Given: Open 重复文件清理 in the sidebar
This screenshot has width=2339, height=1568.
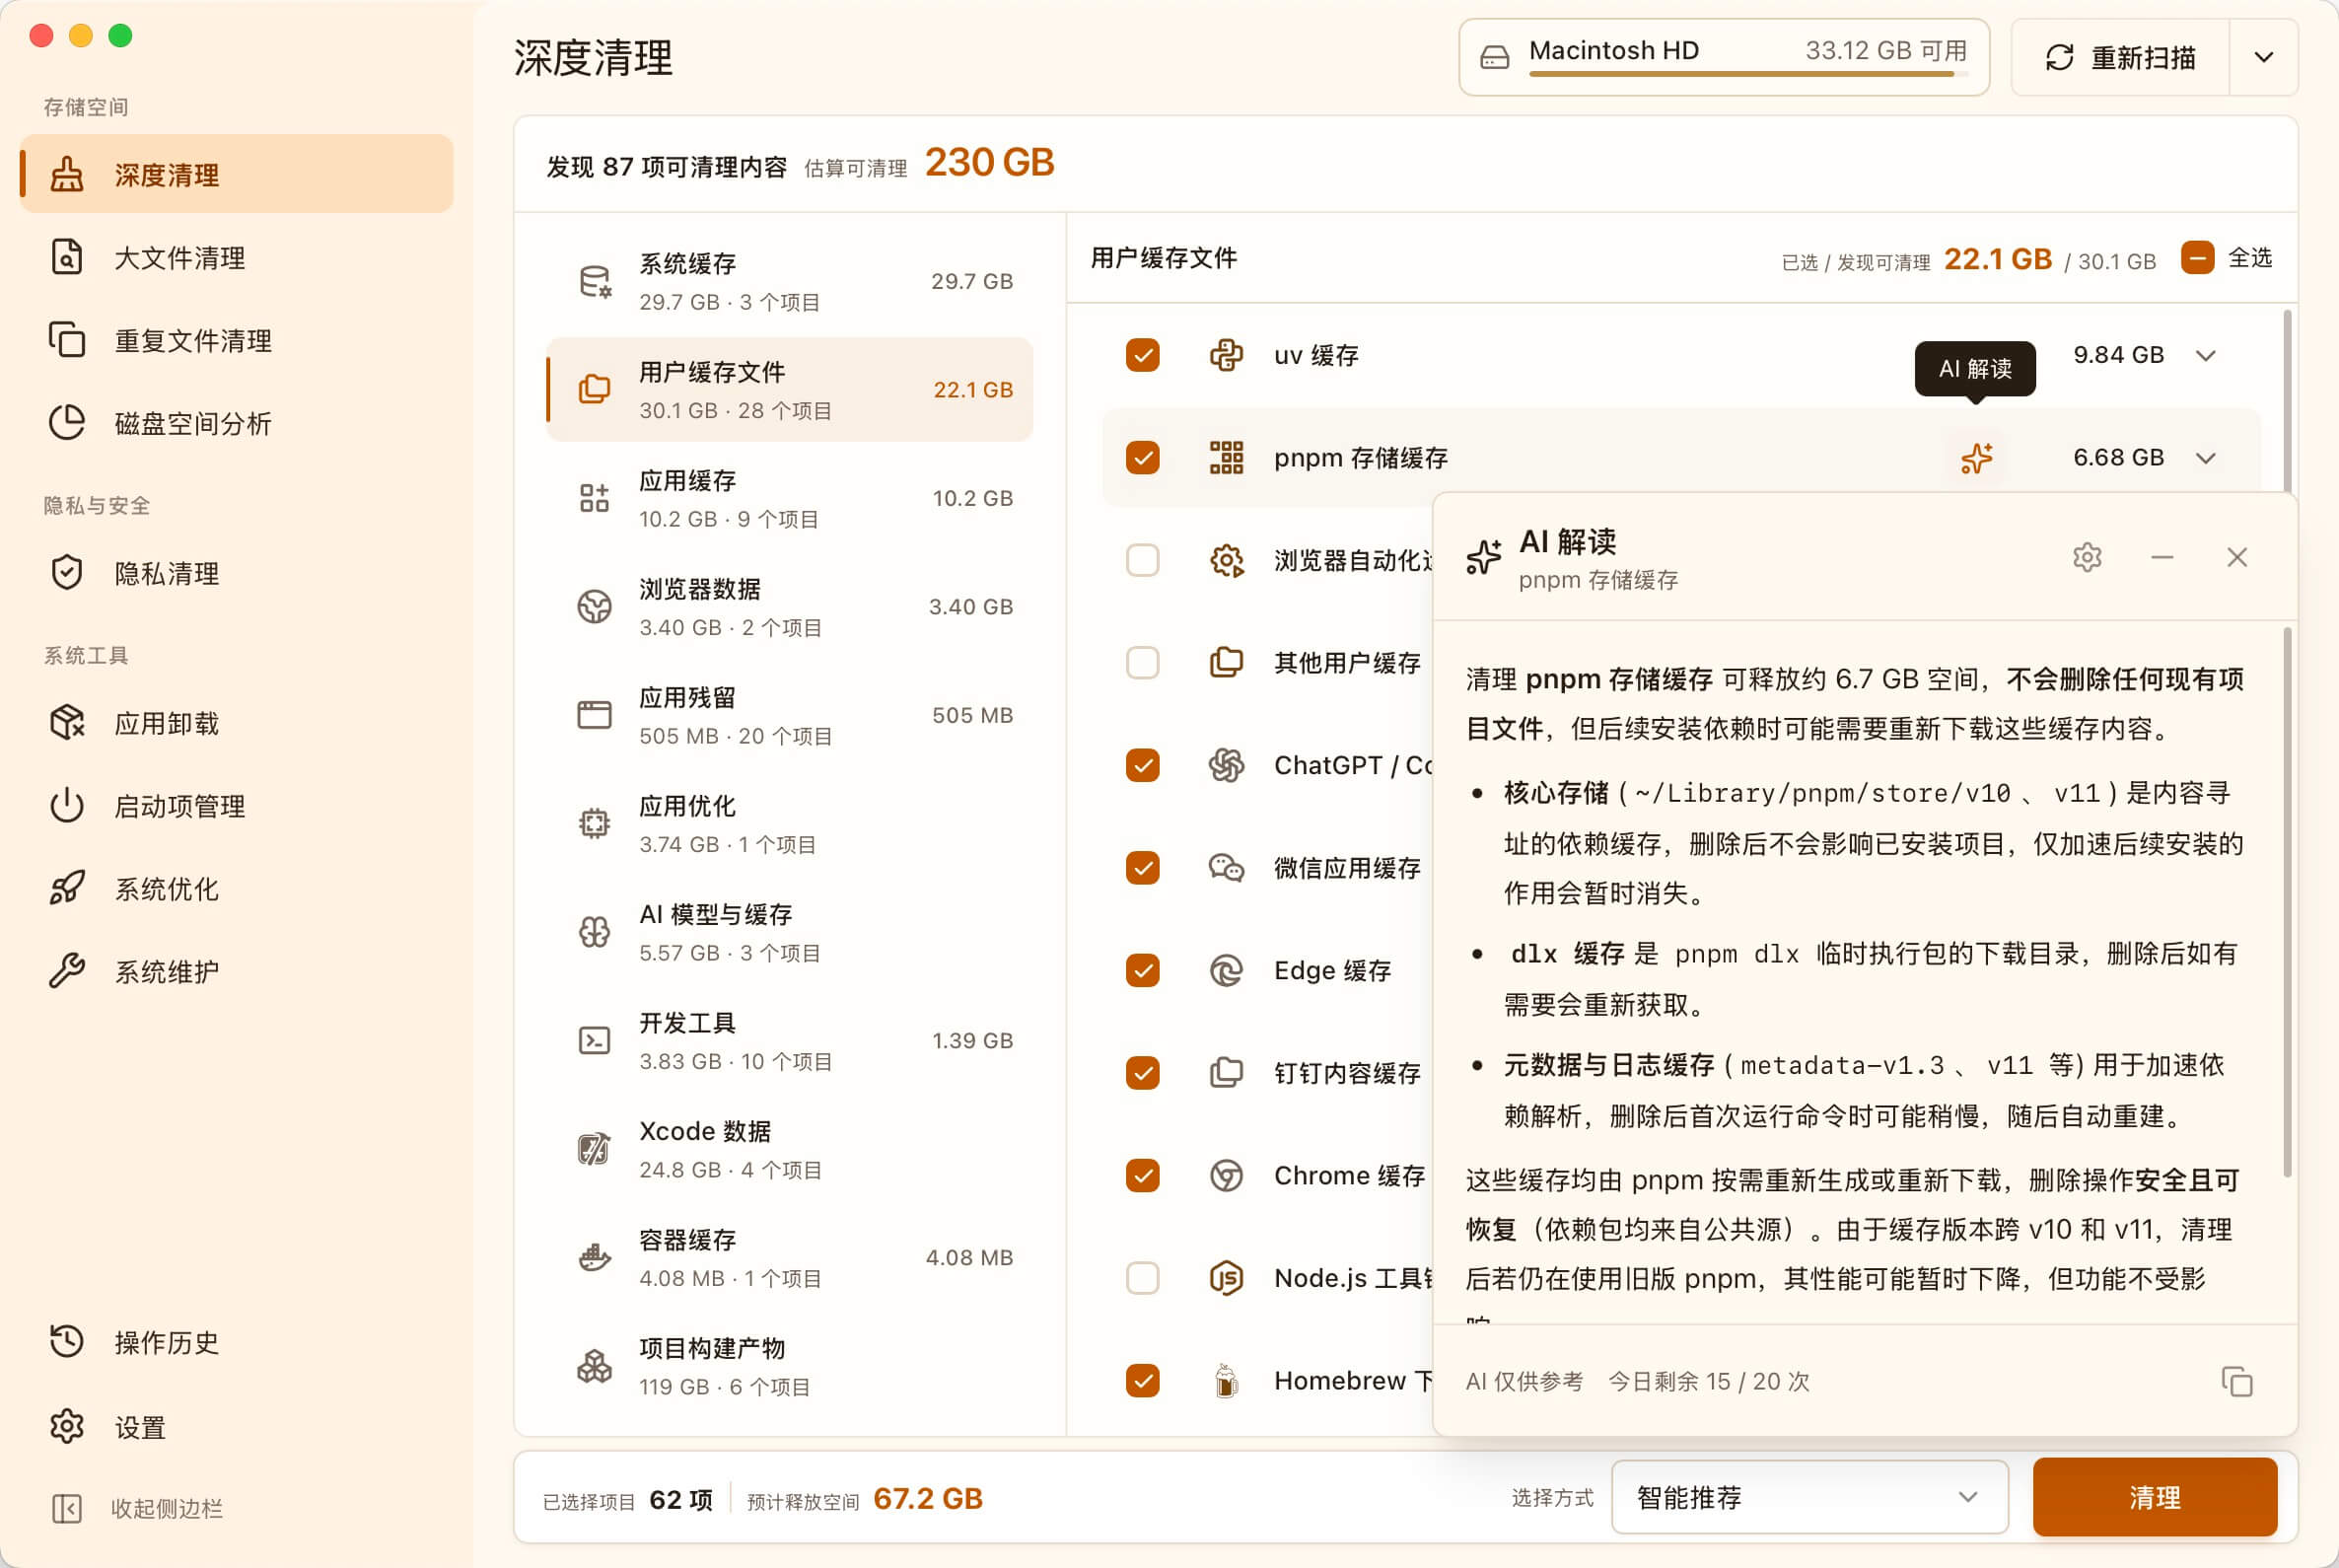Looking at the screenshot, I should 236,340.
